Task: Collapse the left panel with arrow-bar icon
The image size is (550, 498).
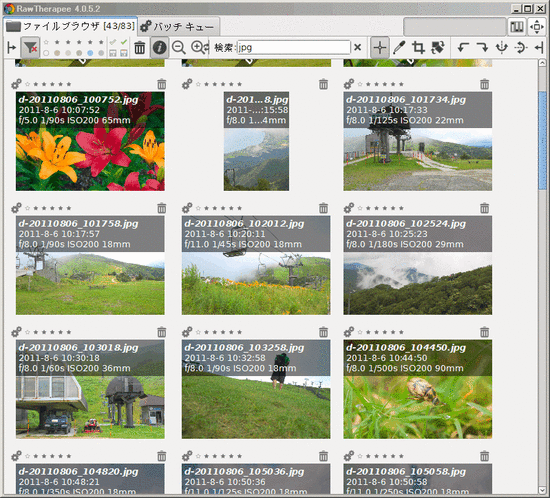Action: tap(12, 47)
